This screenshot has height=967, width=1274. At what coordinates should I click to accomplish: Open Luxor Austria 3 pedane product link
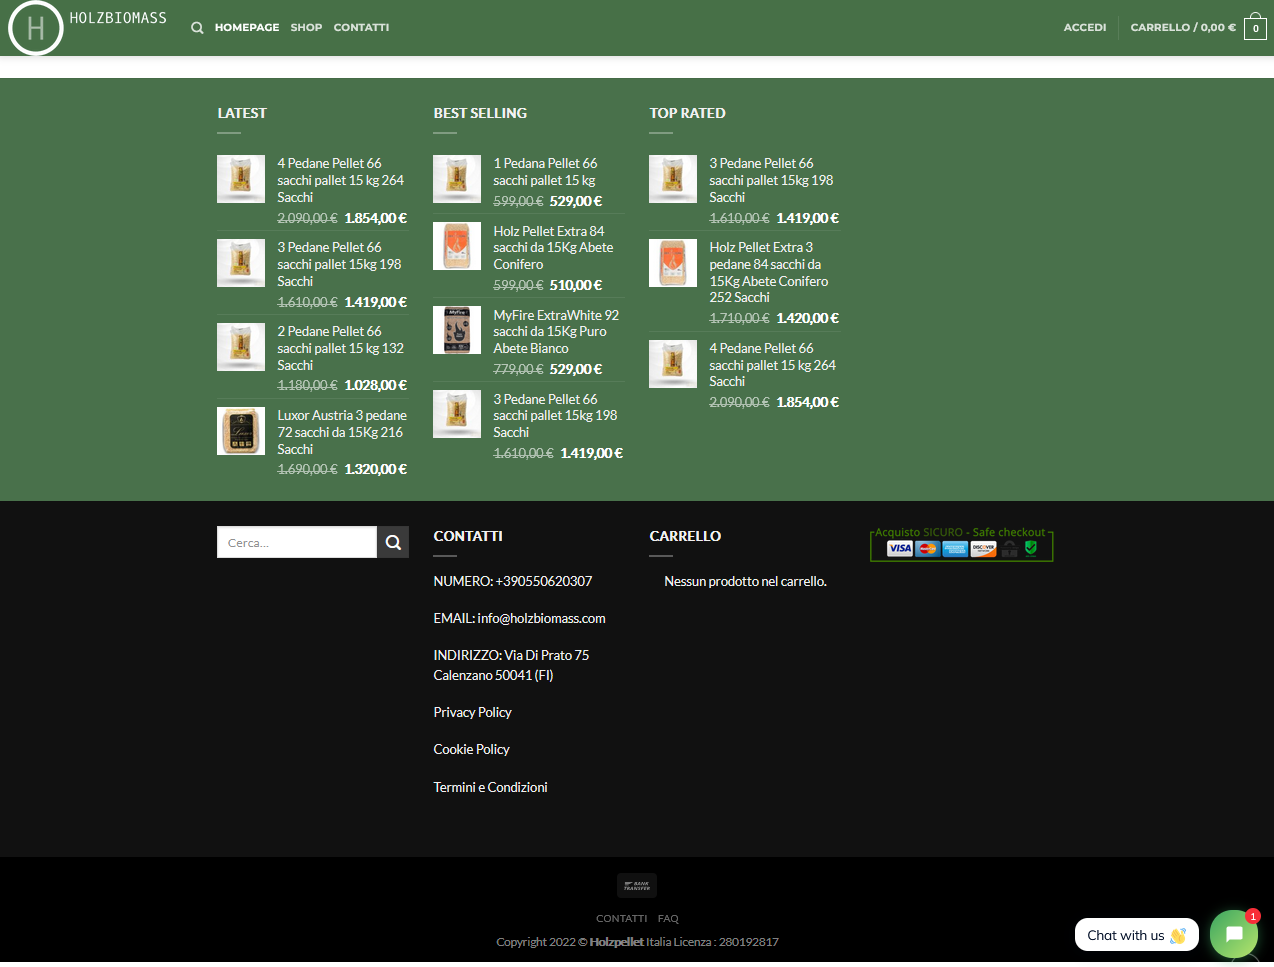tap(342, 432)
